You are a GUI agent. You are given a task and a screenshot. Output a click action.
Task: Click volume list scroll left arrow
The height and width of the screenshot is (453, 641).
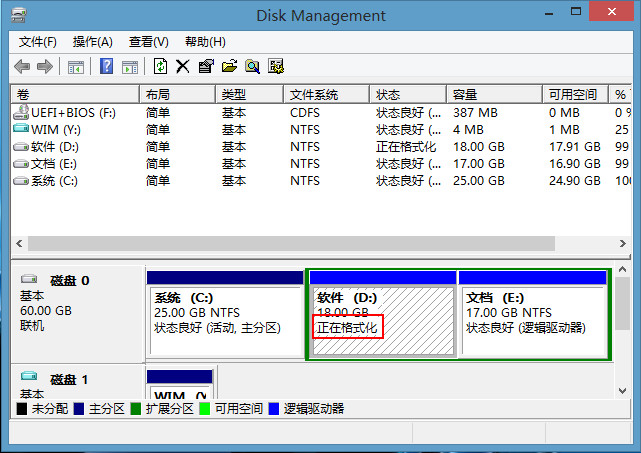pos(19,244)
